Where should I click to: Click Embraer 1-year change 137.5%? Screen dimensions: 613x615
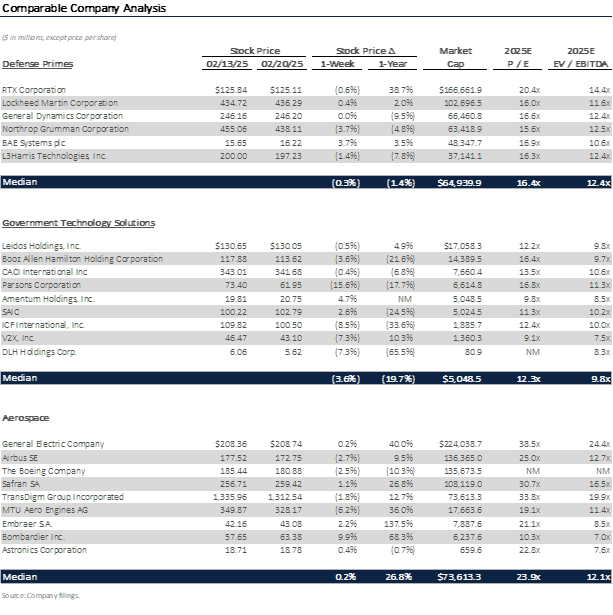[398, 524]
